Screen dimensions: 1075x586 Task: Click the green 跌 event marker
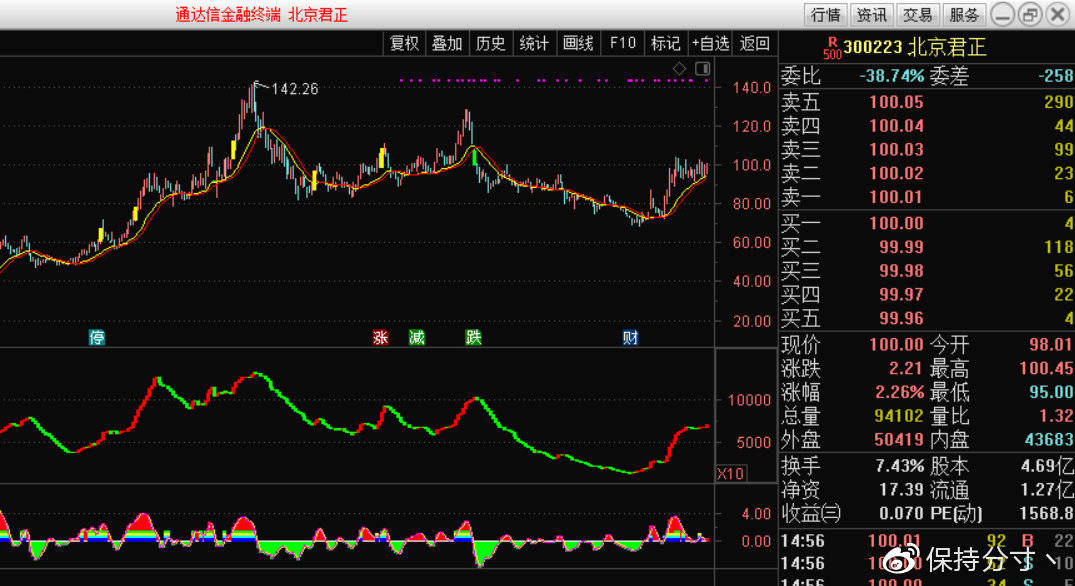473,337
